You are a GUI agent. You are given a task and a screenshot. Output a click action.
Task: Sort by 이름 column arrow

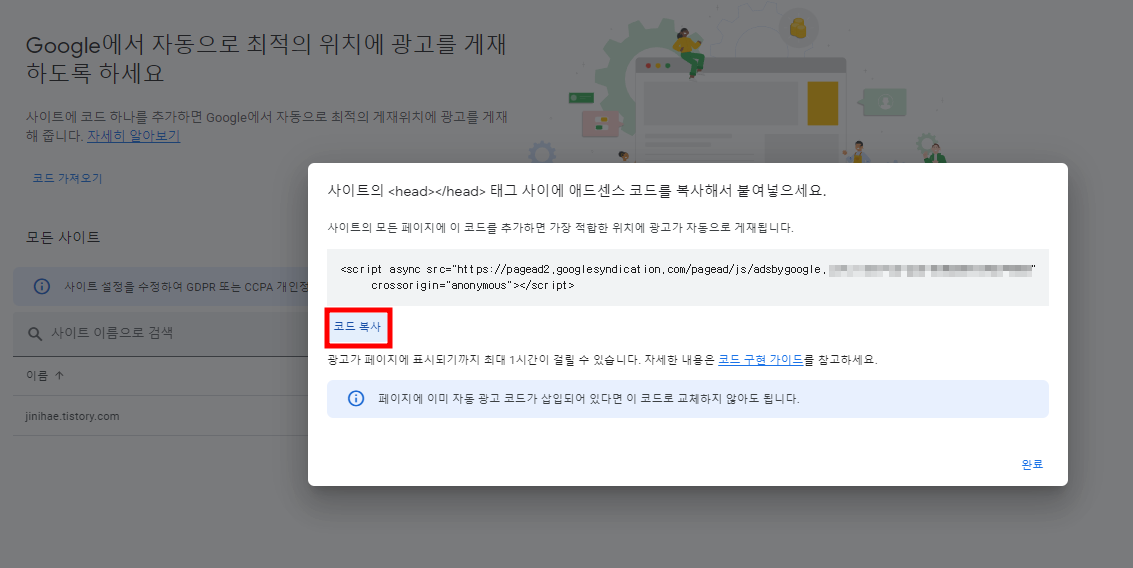tap(59, 375)
